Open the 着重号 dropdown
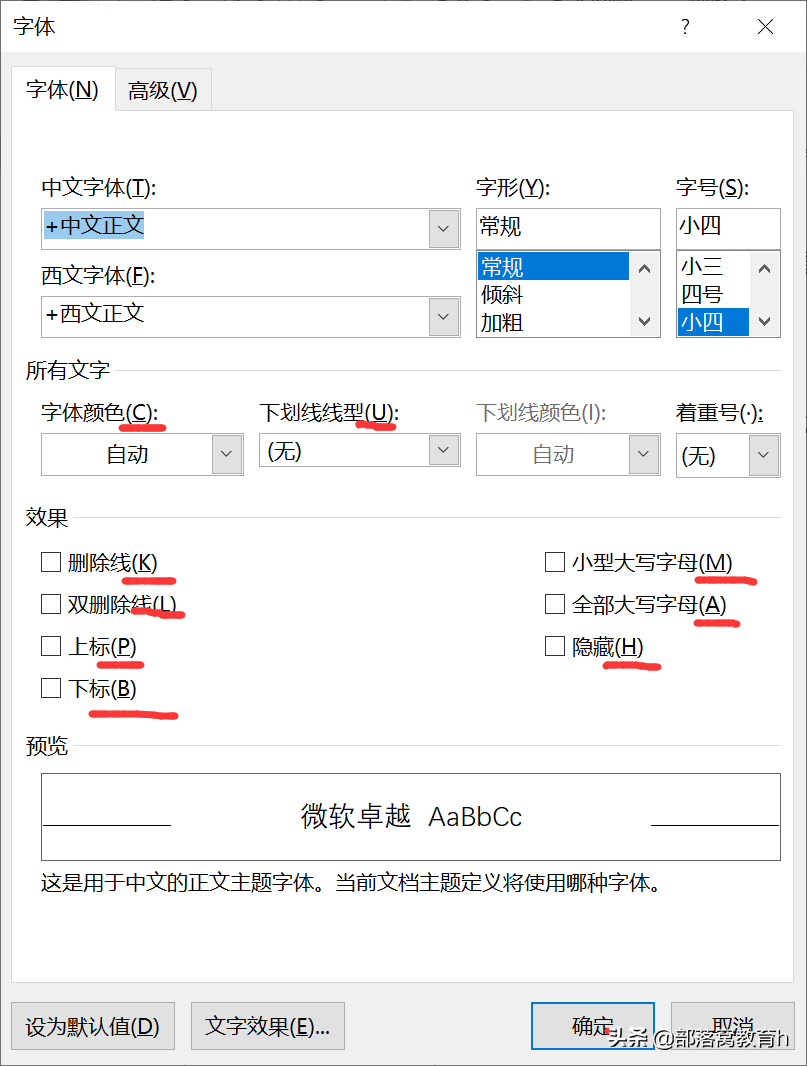 pyautogui.click(x=763, y=455)
